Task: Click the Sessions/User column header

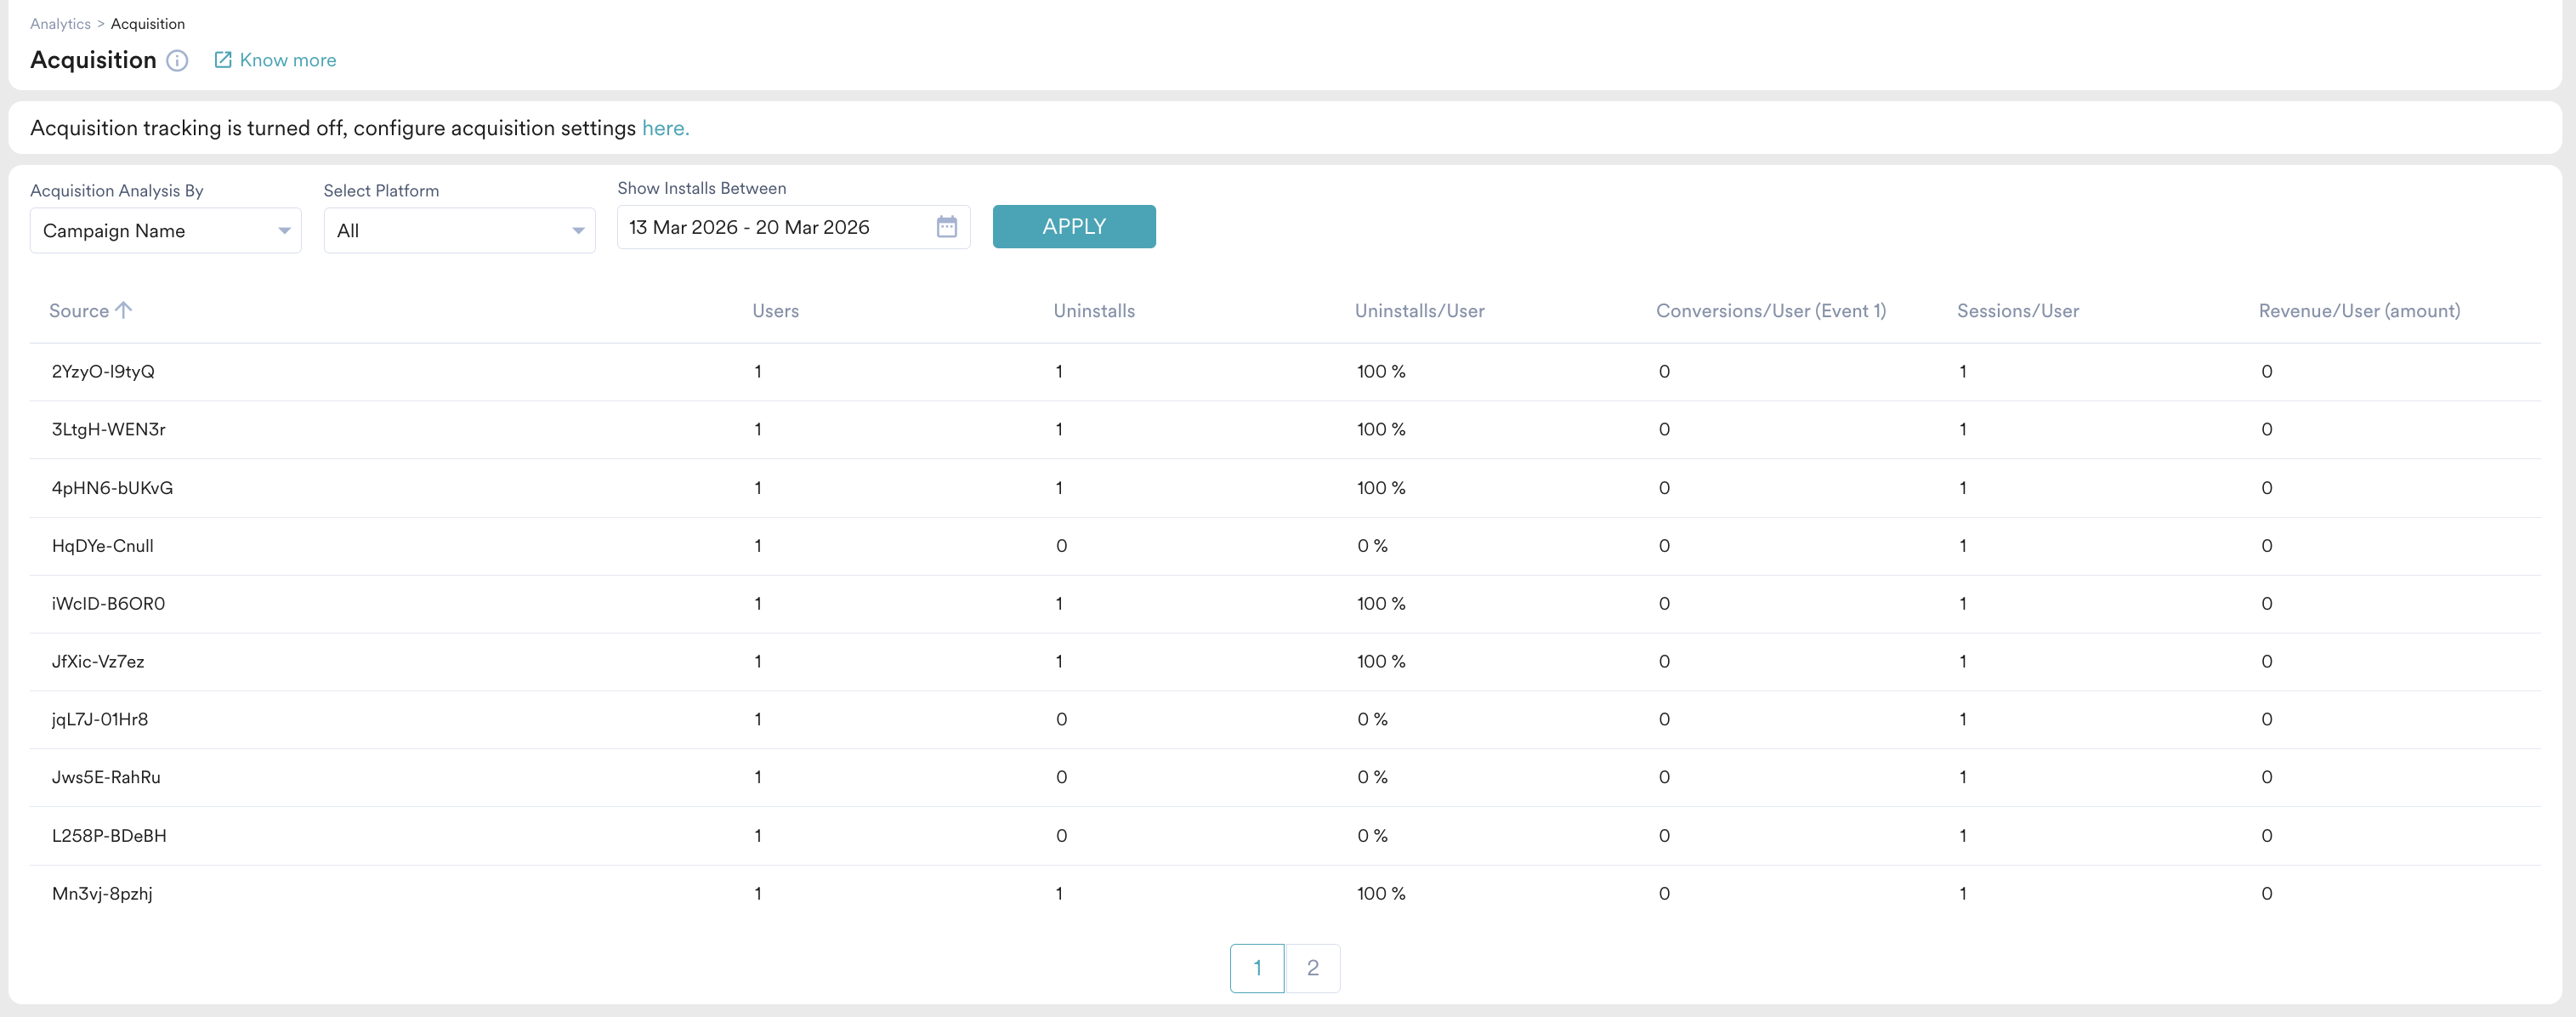Action: (2017, 311)
